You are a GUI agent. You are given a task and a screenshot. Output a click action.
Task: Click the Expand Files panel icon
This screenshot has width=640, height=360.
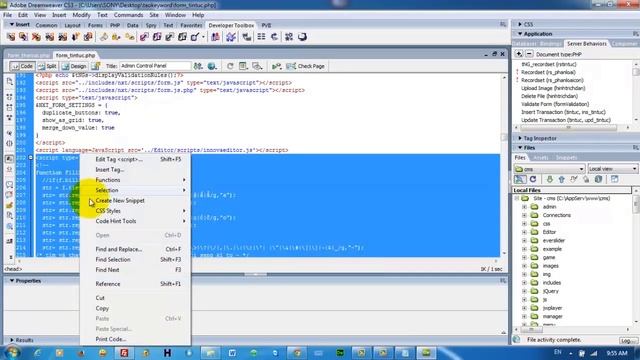614,179
